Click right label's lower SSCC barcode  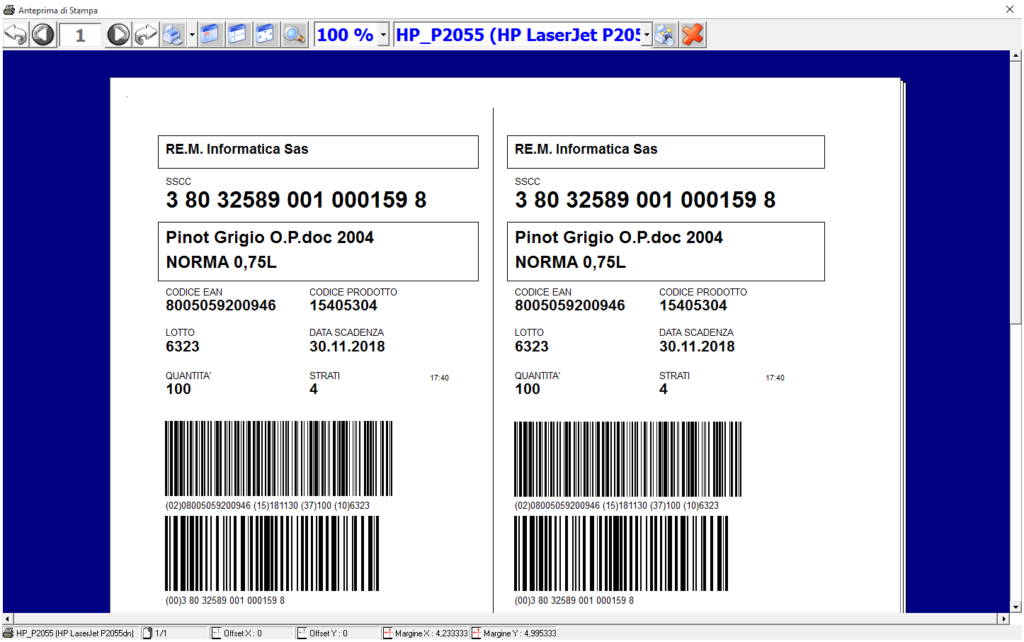point(621,553)
